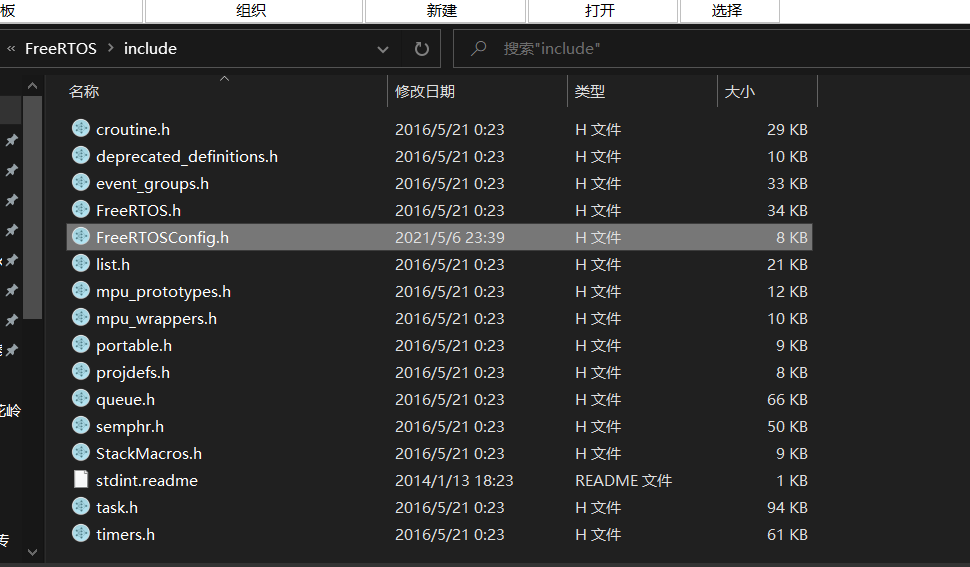Navigate to the FreeRTOS breadcrumb folder

(x=61, y=48)
